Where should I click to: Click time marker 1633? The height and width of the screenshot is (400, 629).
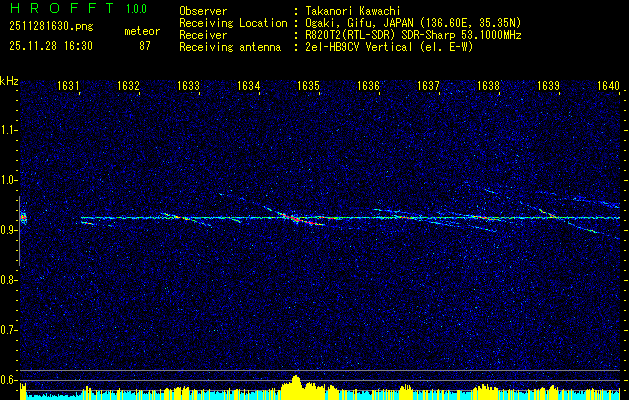click(188, 85)
